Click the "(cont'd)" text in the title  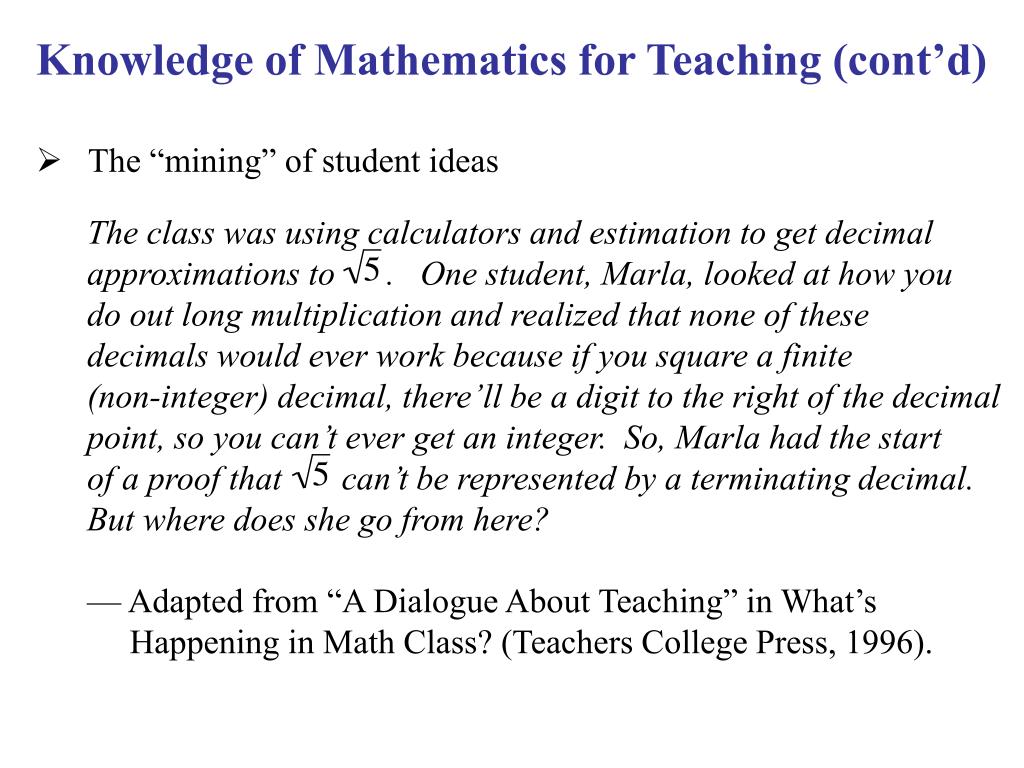tap(910, 61)
